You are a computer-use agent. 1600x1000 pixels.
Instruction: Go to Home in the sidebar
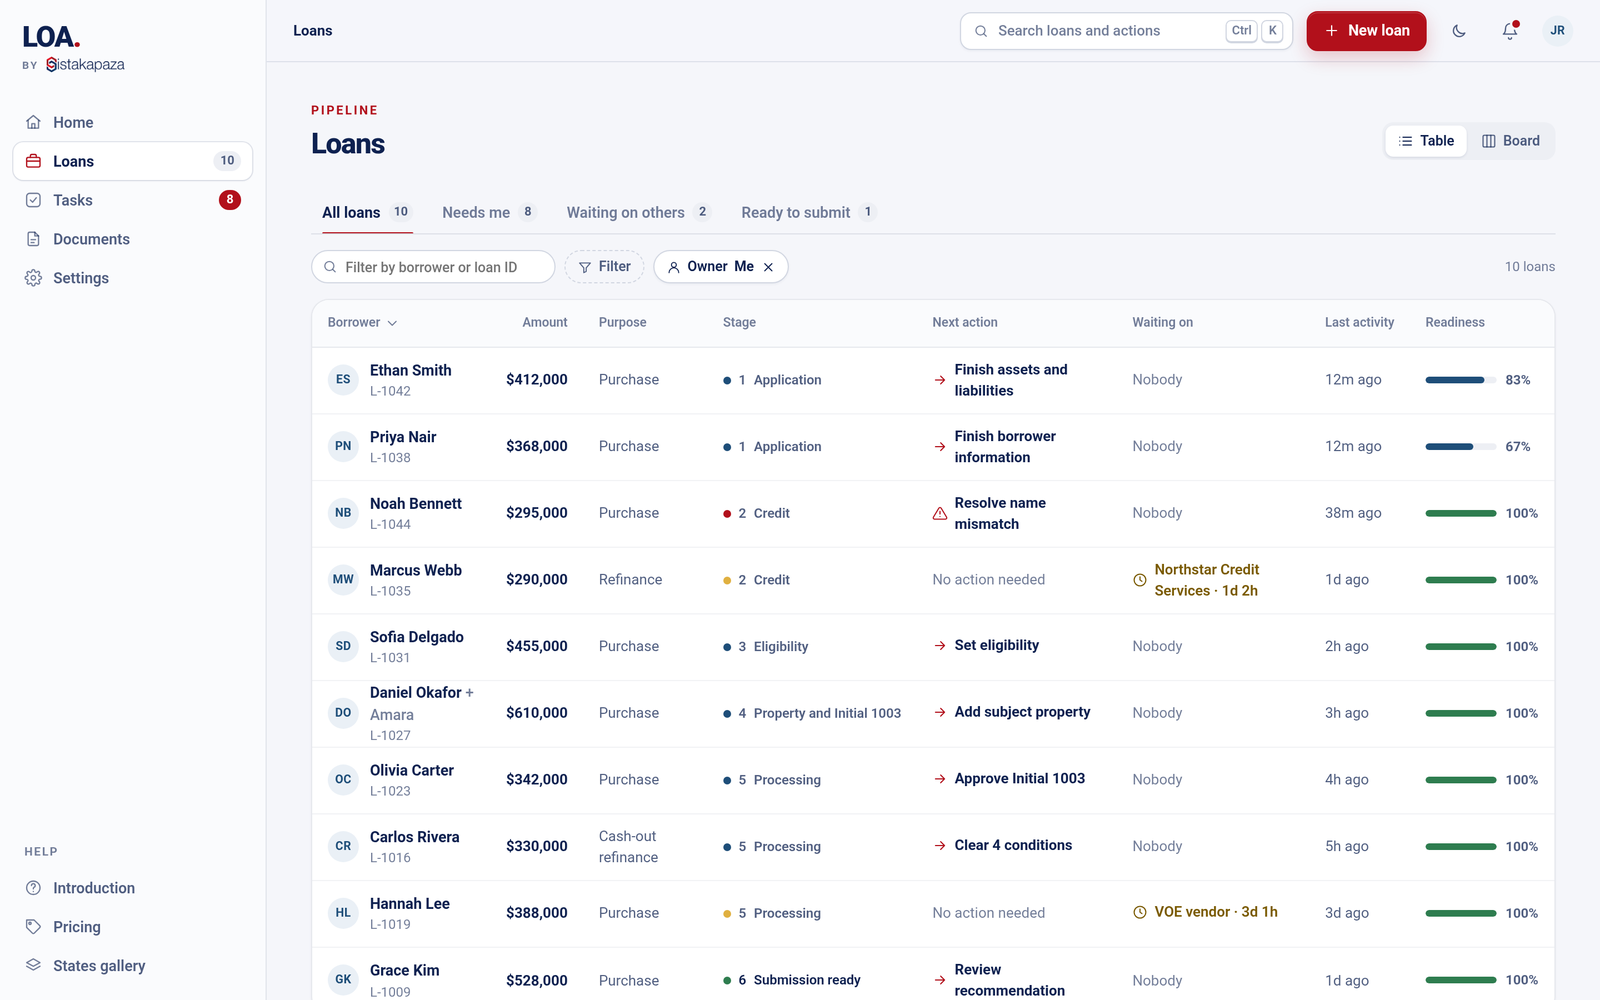coord(132,123)
